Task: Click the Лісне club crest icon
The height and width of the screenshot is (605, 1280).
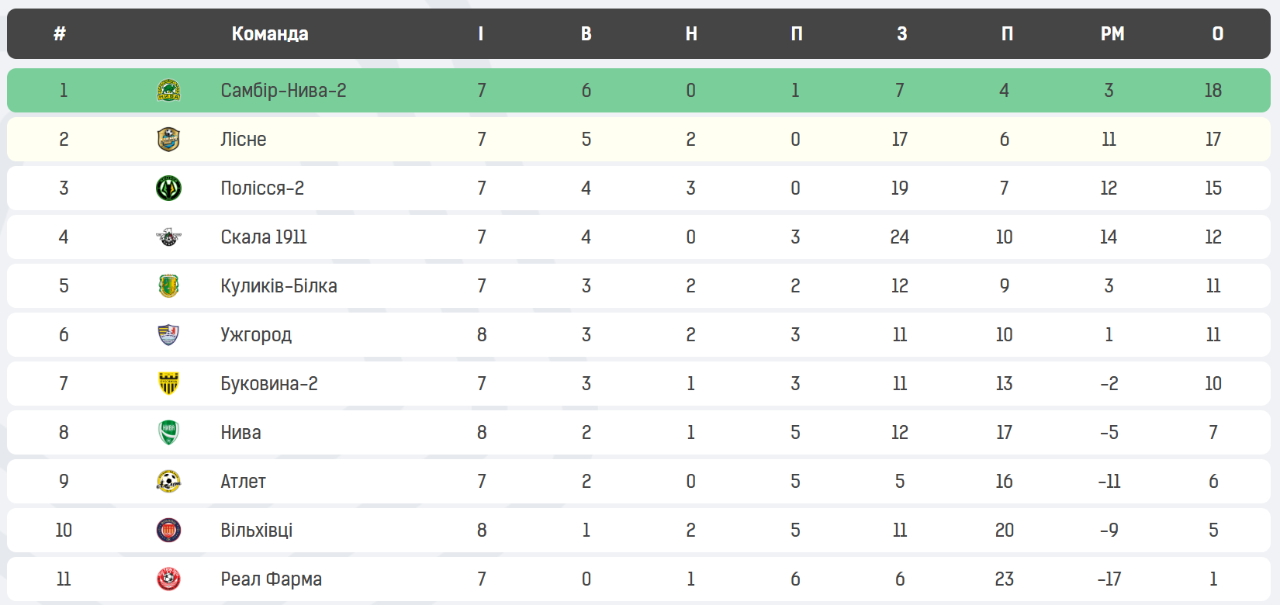Action: [168, 140]
